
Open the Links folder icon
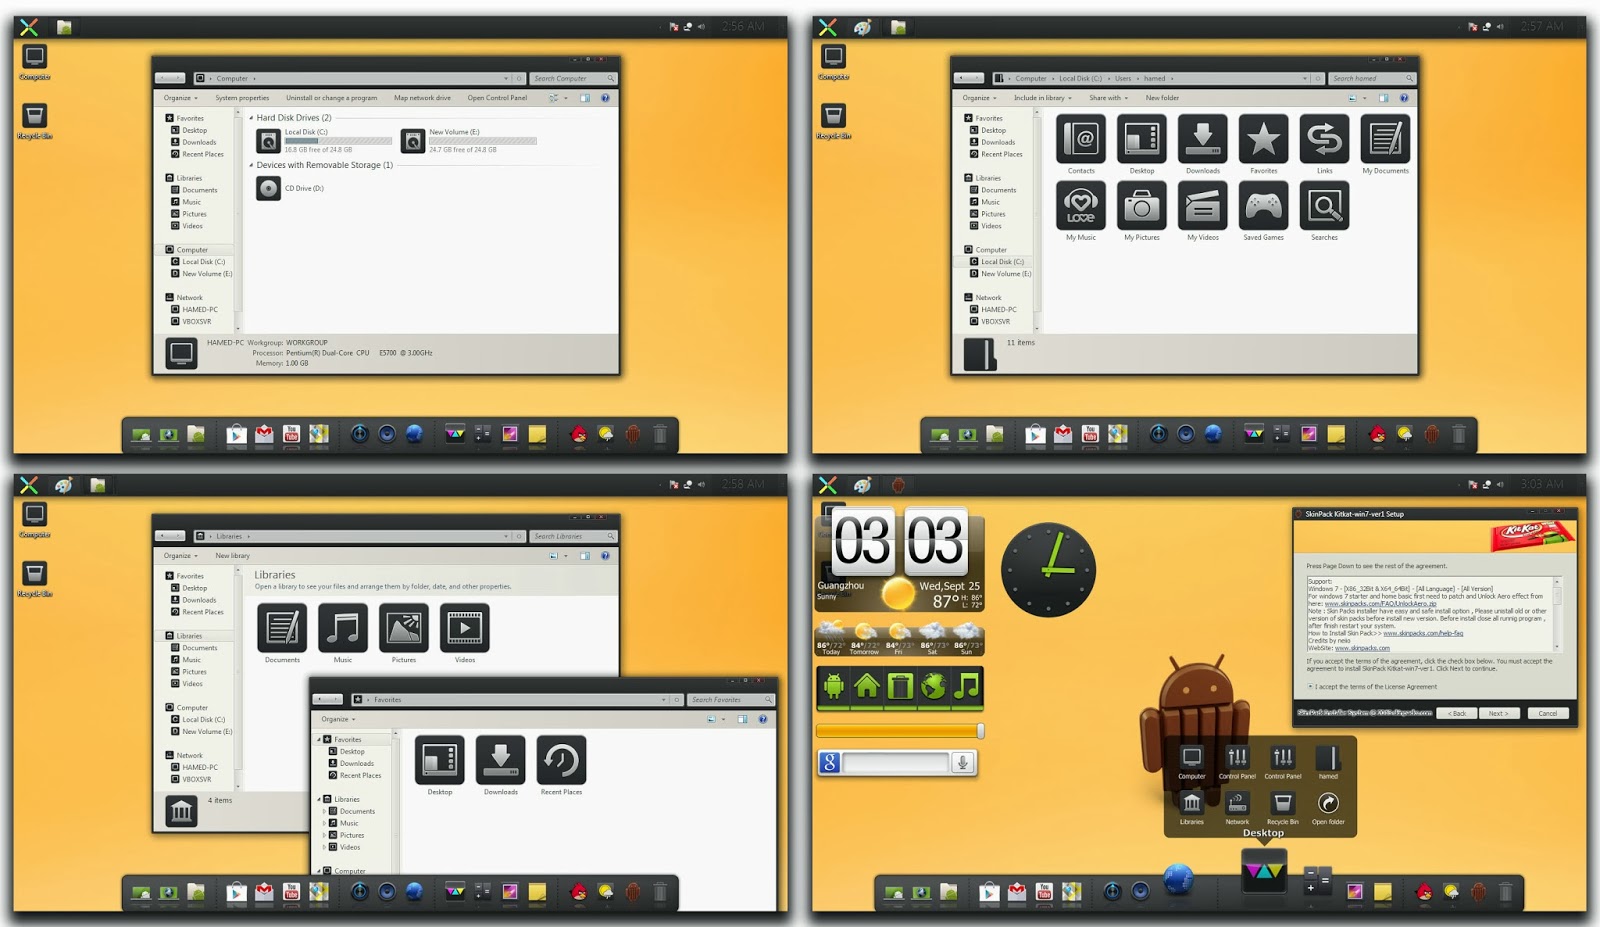pos(1325,139)
